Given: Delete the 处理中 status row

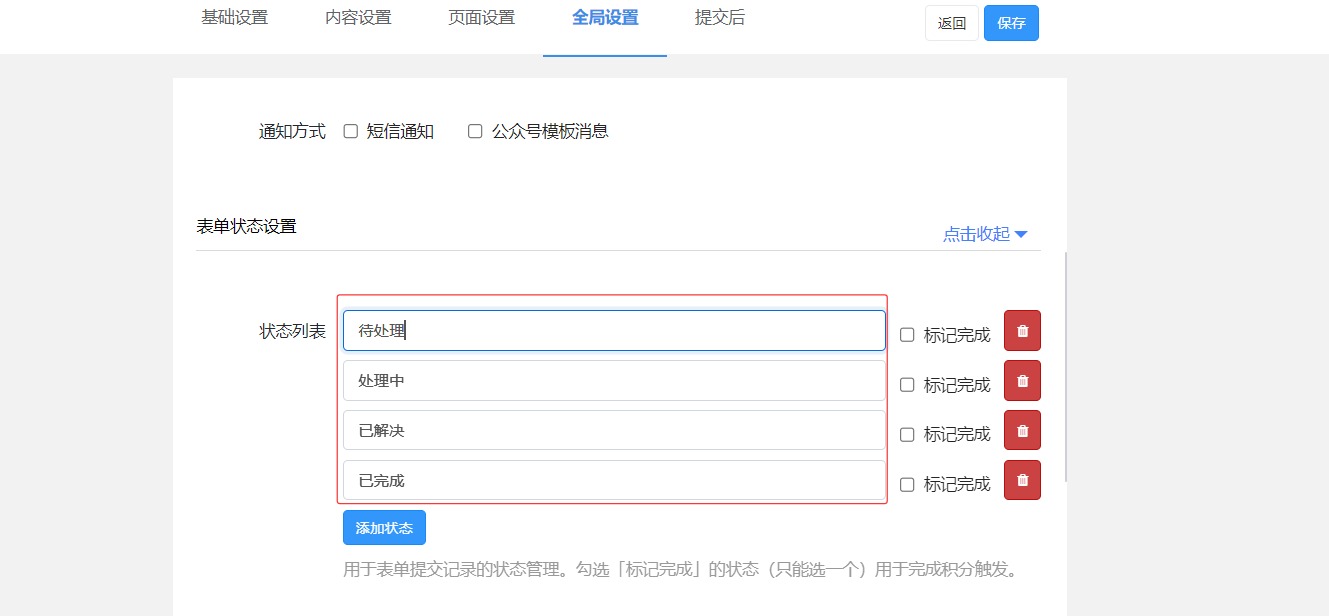Looking at the screenshot, I should click(x=1022, y=381).
